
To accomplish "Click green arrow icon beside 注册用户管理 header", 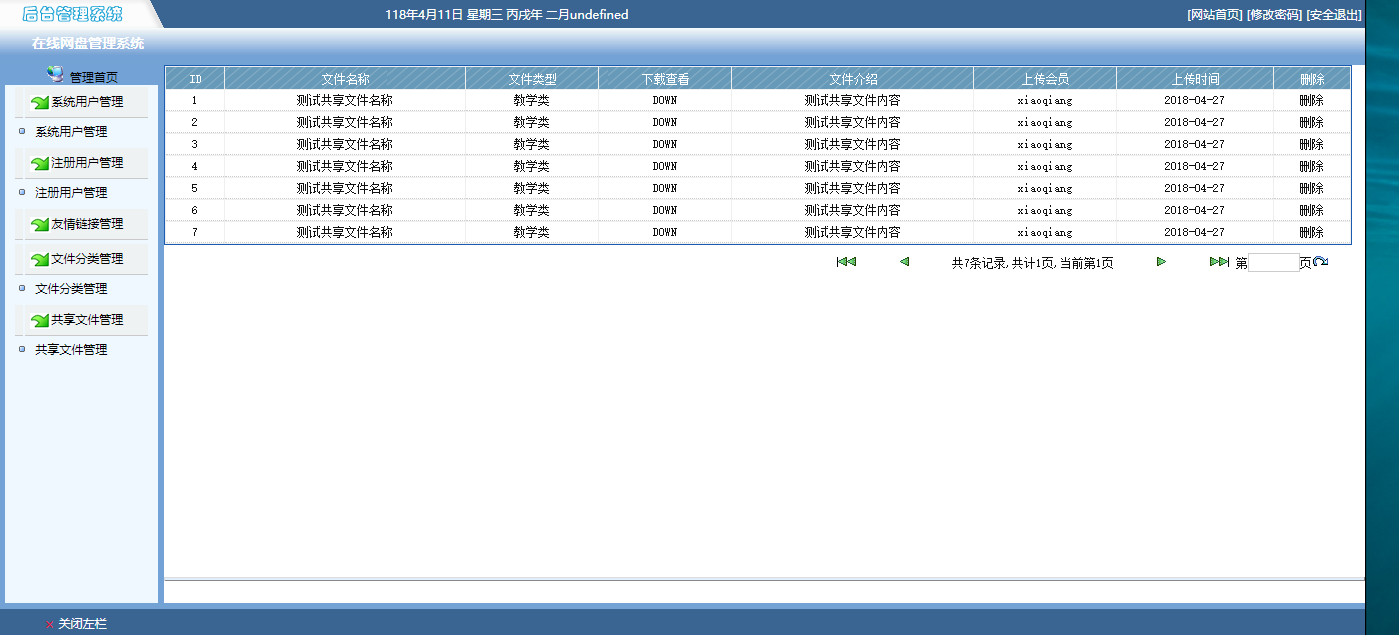I will click(x=40, y=163).
